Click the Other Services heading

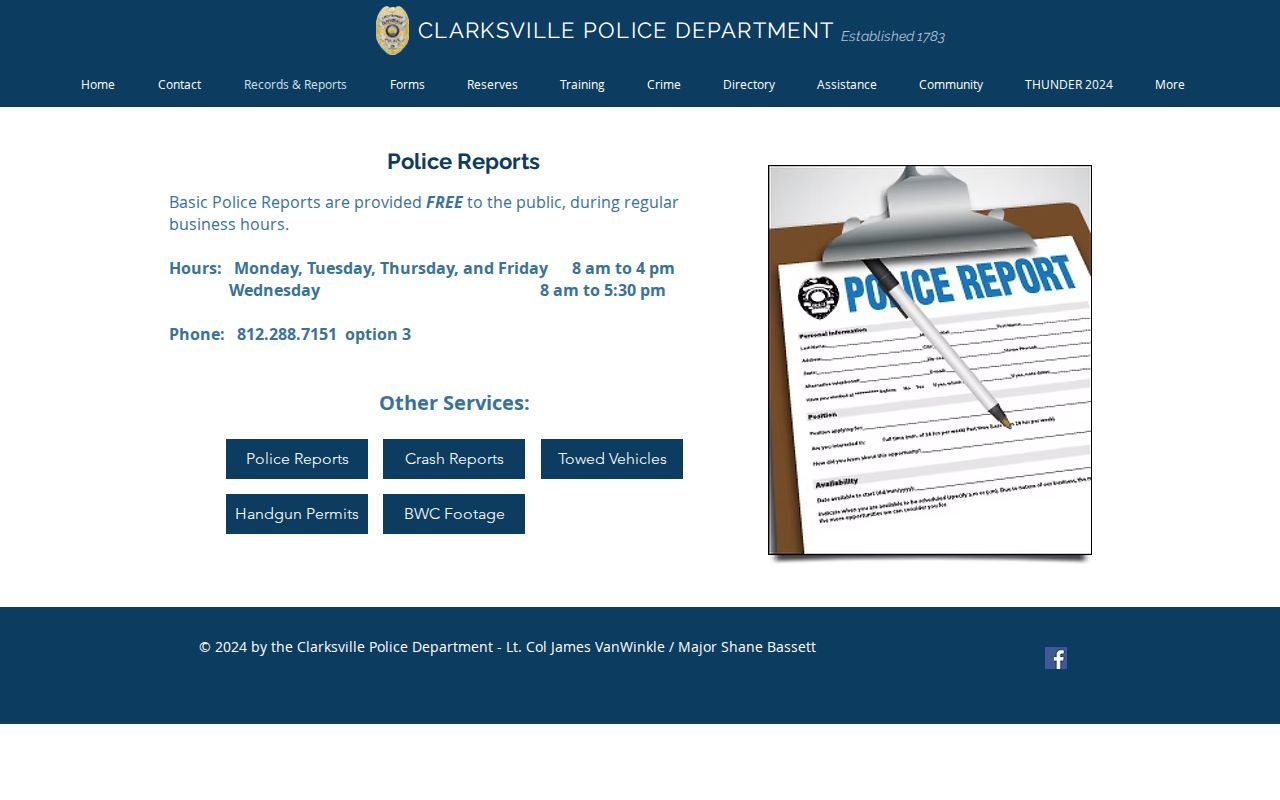click(x=454, y=403)
